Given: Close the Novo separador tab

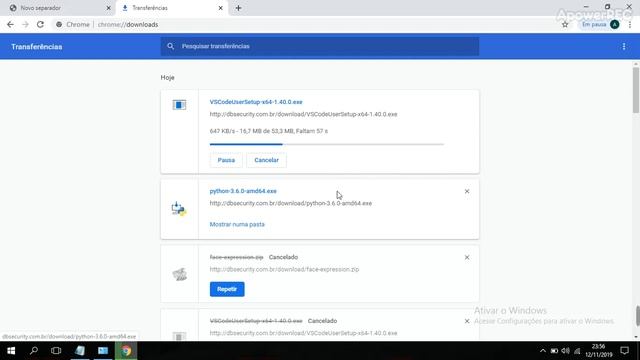Looking at the screenshot, I should pyautogui.click(x=108, y=8).
